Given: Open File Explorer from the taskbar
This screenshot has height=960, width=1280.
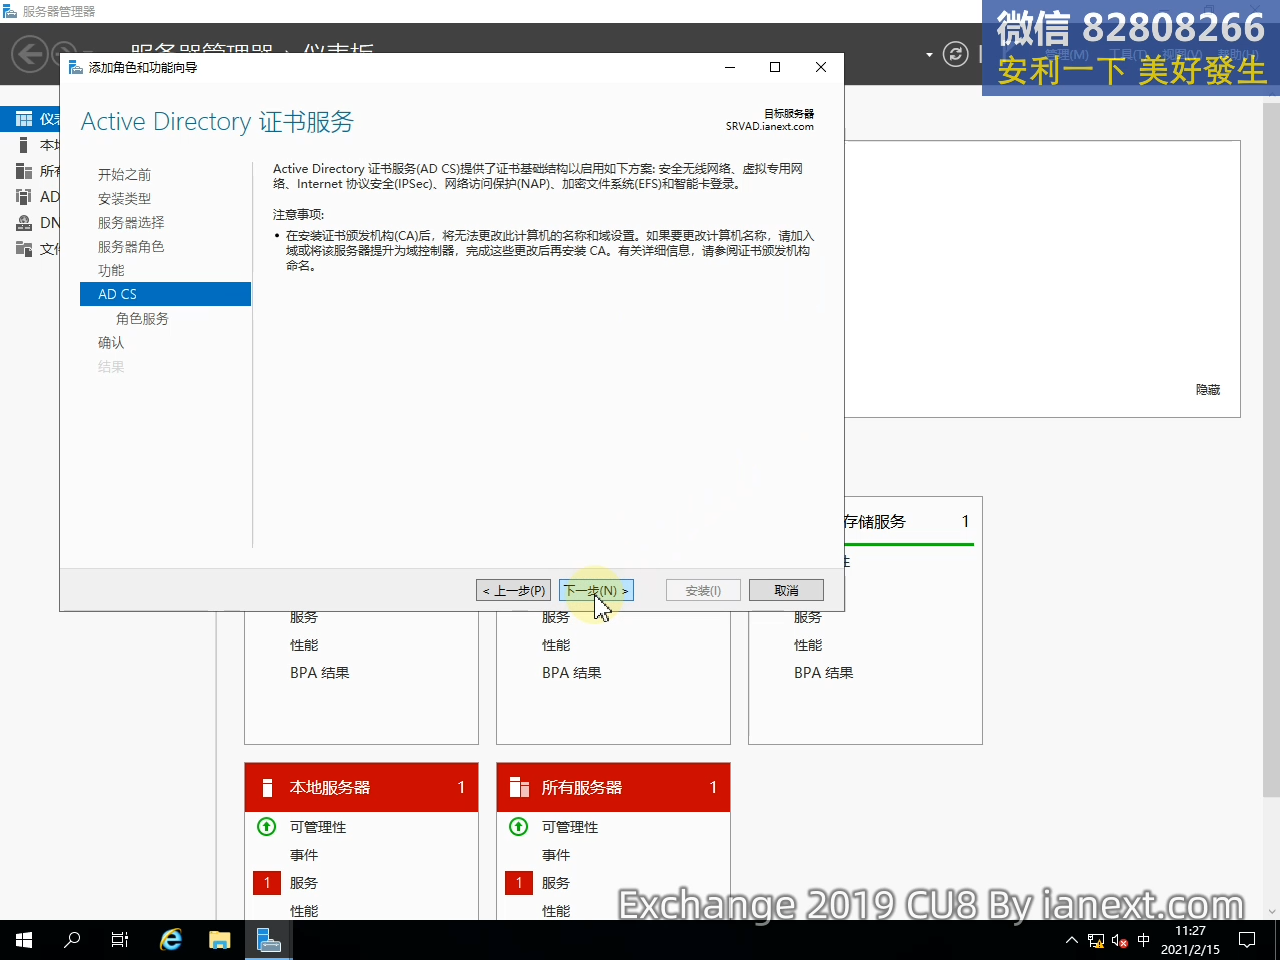Looking at the screenshot, I should click(x=220, y=940).
